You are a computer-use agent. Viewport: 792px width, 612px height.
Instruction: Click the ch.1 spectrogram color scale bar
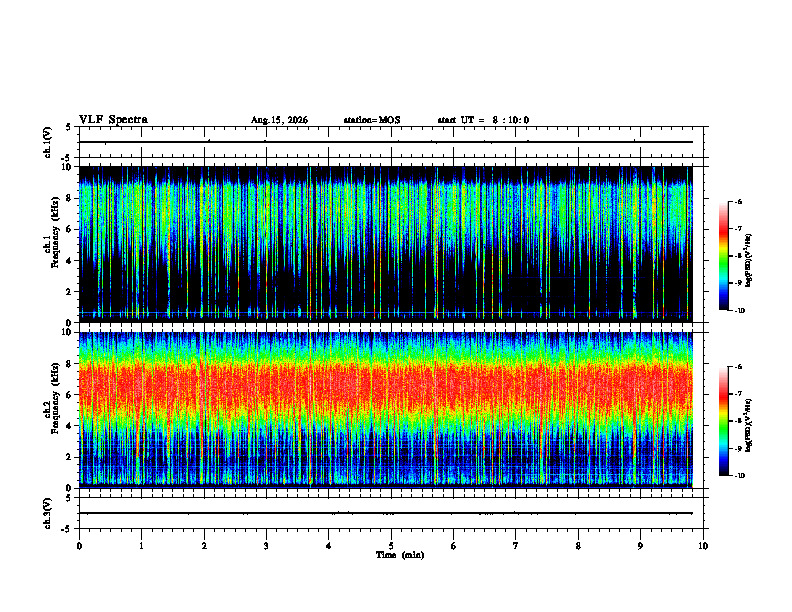click(x=723, y=256)
